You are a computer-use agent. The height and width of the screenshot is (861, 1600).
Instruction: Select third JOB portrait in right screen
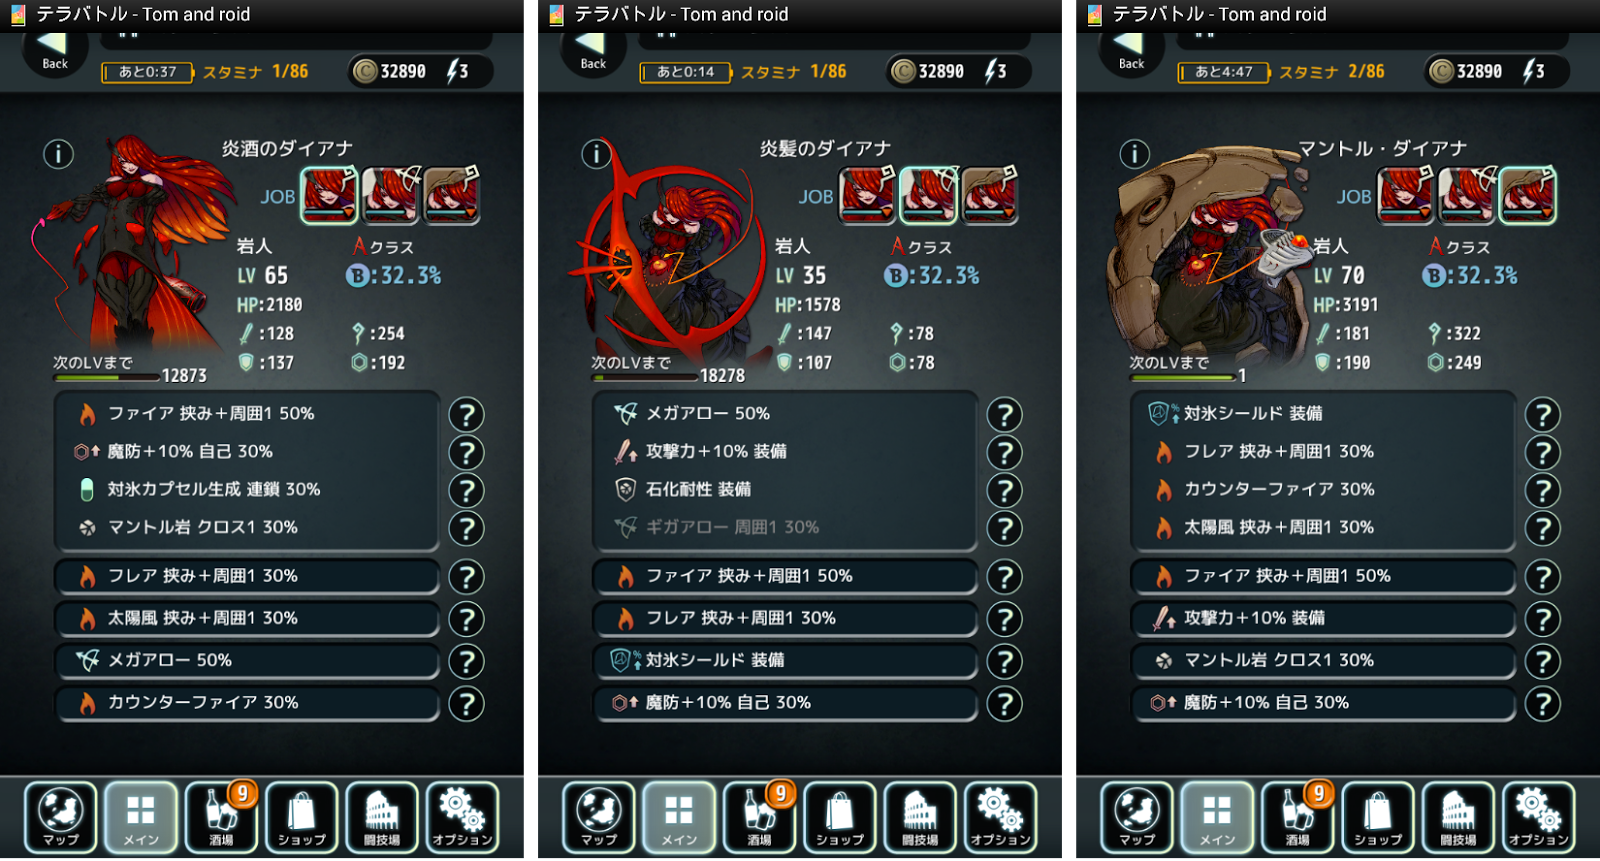1528,195
